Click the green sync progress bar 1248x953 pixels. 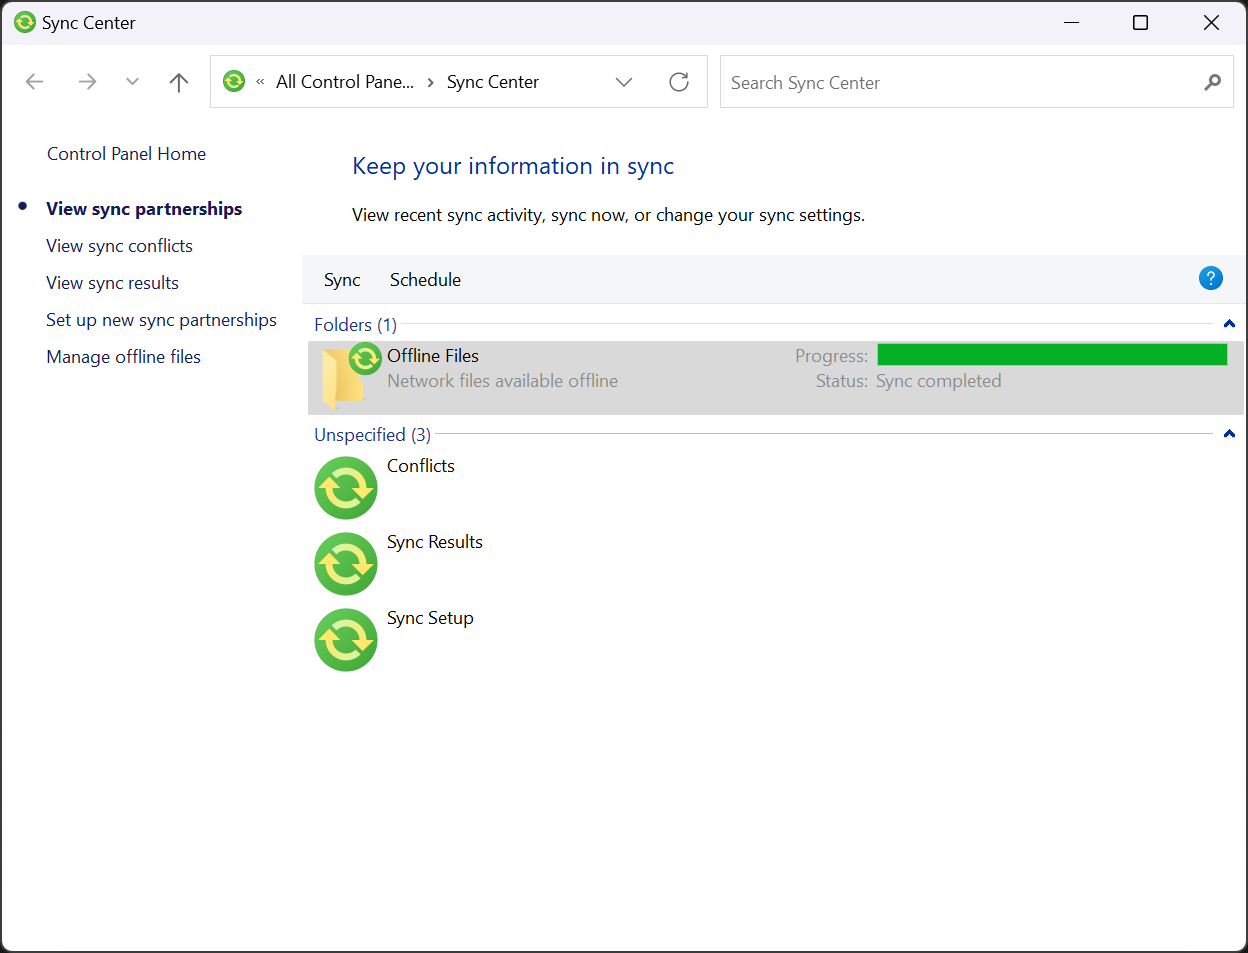pos(1051,355)
